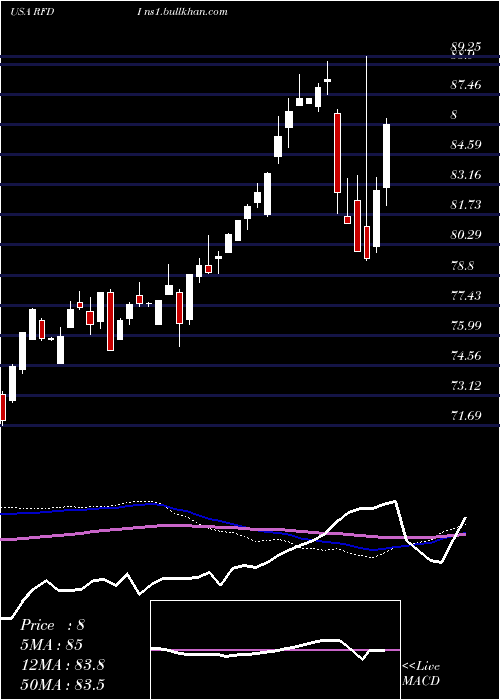Click the 'Price : 8' readout

click(x=52, y=625)
